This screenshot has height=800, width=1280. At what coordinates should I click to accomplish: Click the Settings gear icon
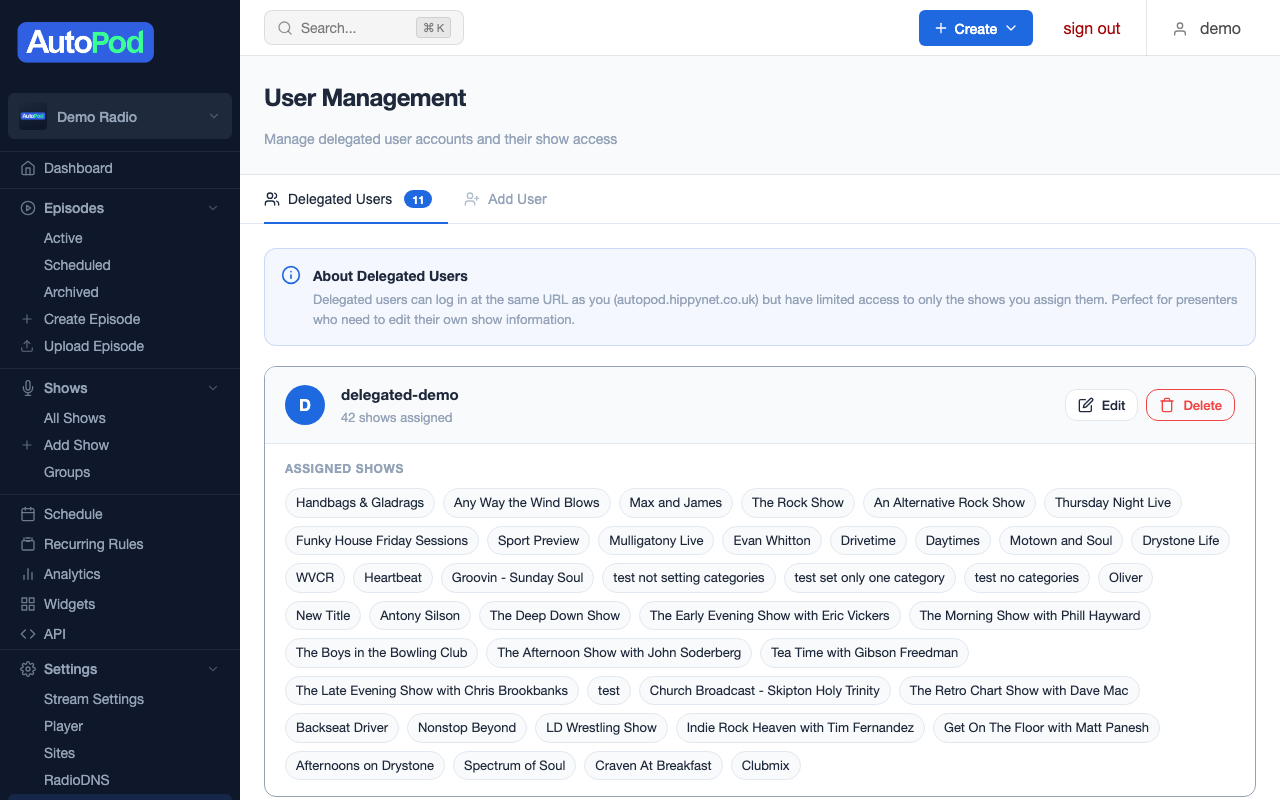pyautogui.click(x=27, y=669)
